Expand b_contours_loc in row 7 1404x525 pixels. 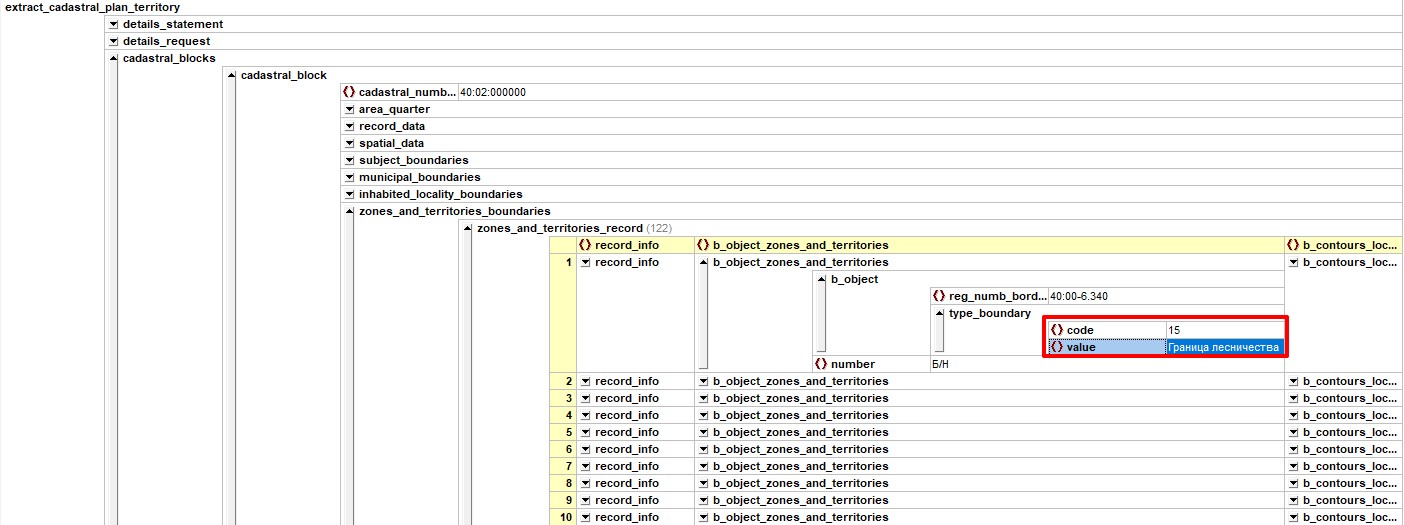(x=1293, y=466)
